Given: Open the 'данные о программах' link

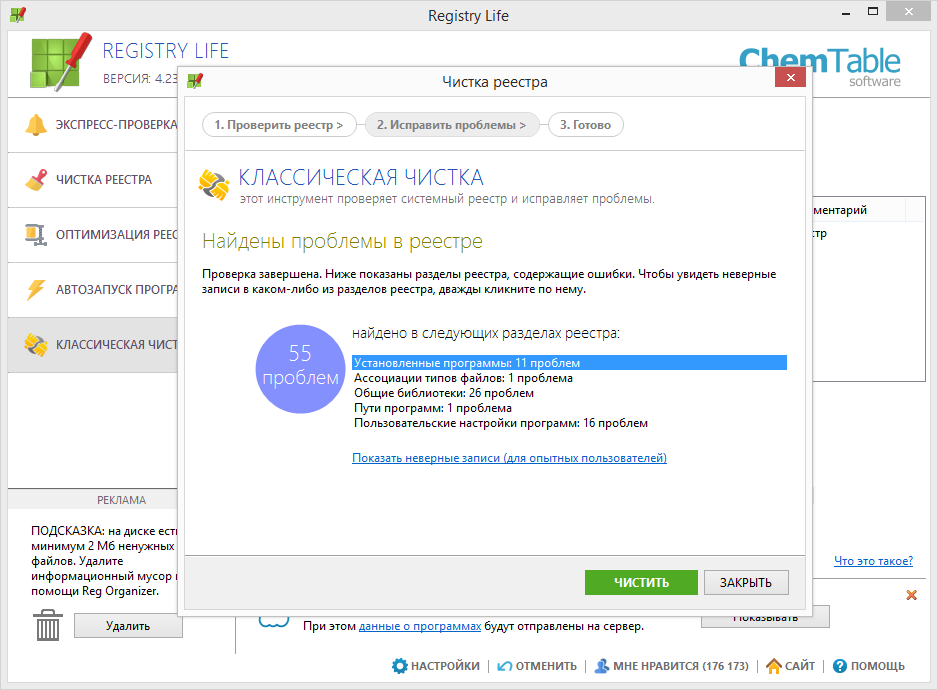Looking at the screenshot, I should pos(420,626).
